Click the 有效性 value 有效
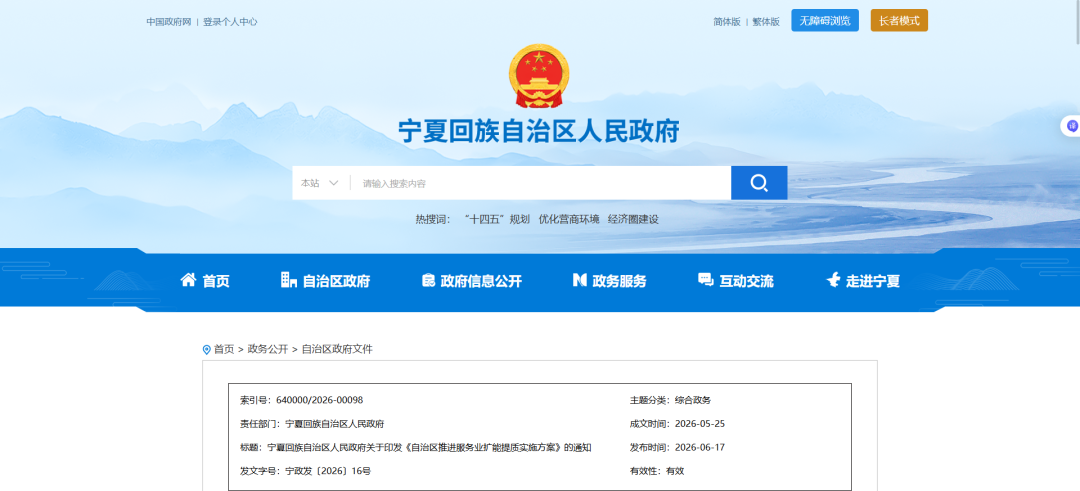Viewport: 1080px width, 491px height. point(675,471)
